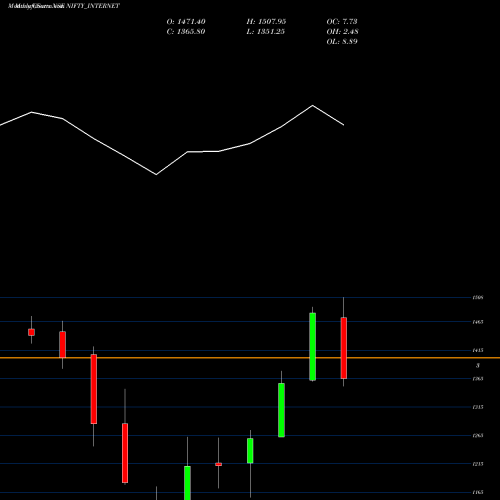
Task: Click the last red candlestick body
Action: [x=344, y=348]
